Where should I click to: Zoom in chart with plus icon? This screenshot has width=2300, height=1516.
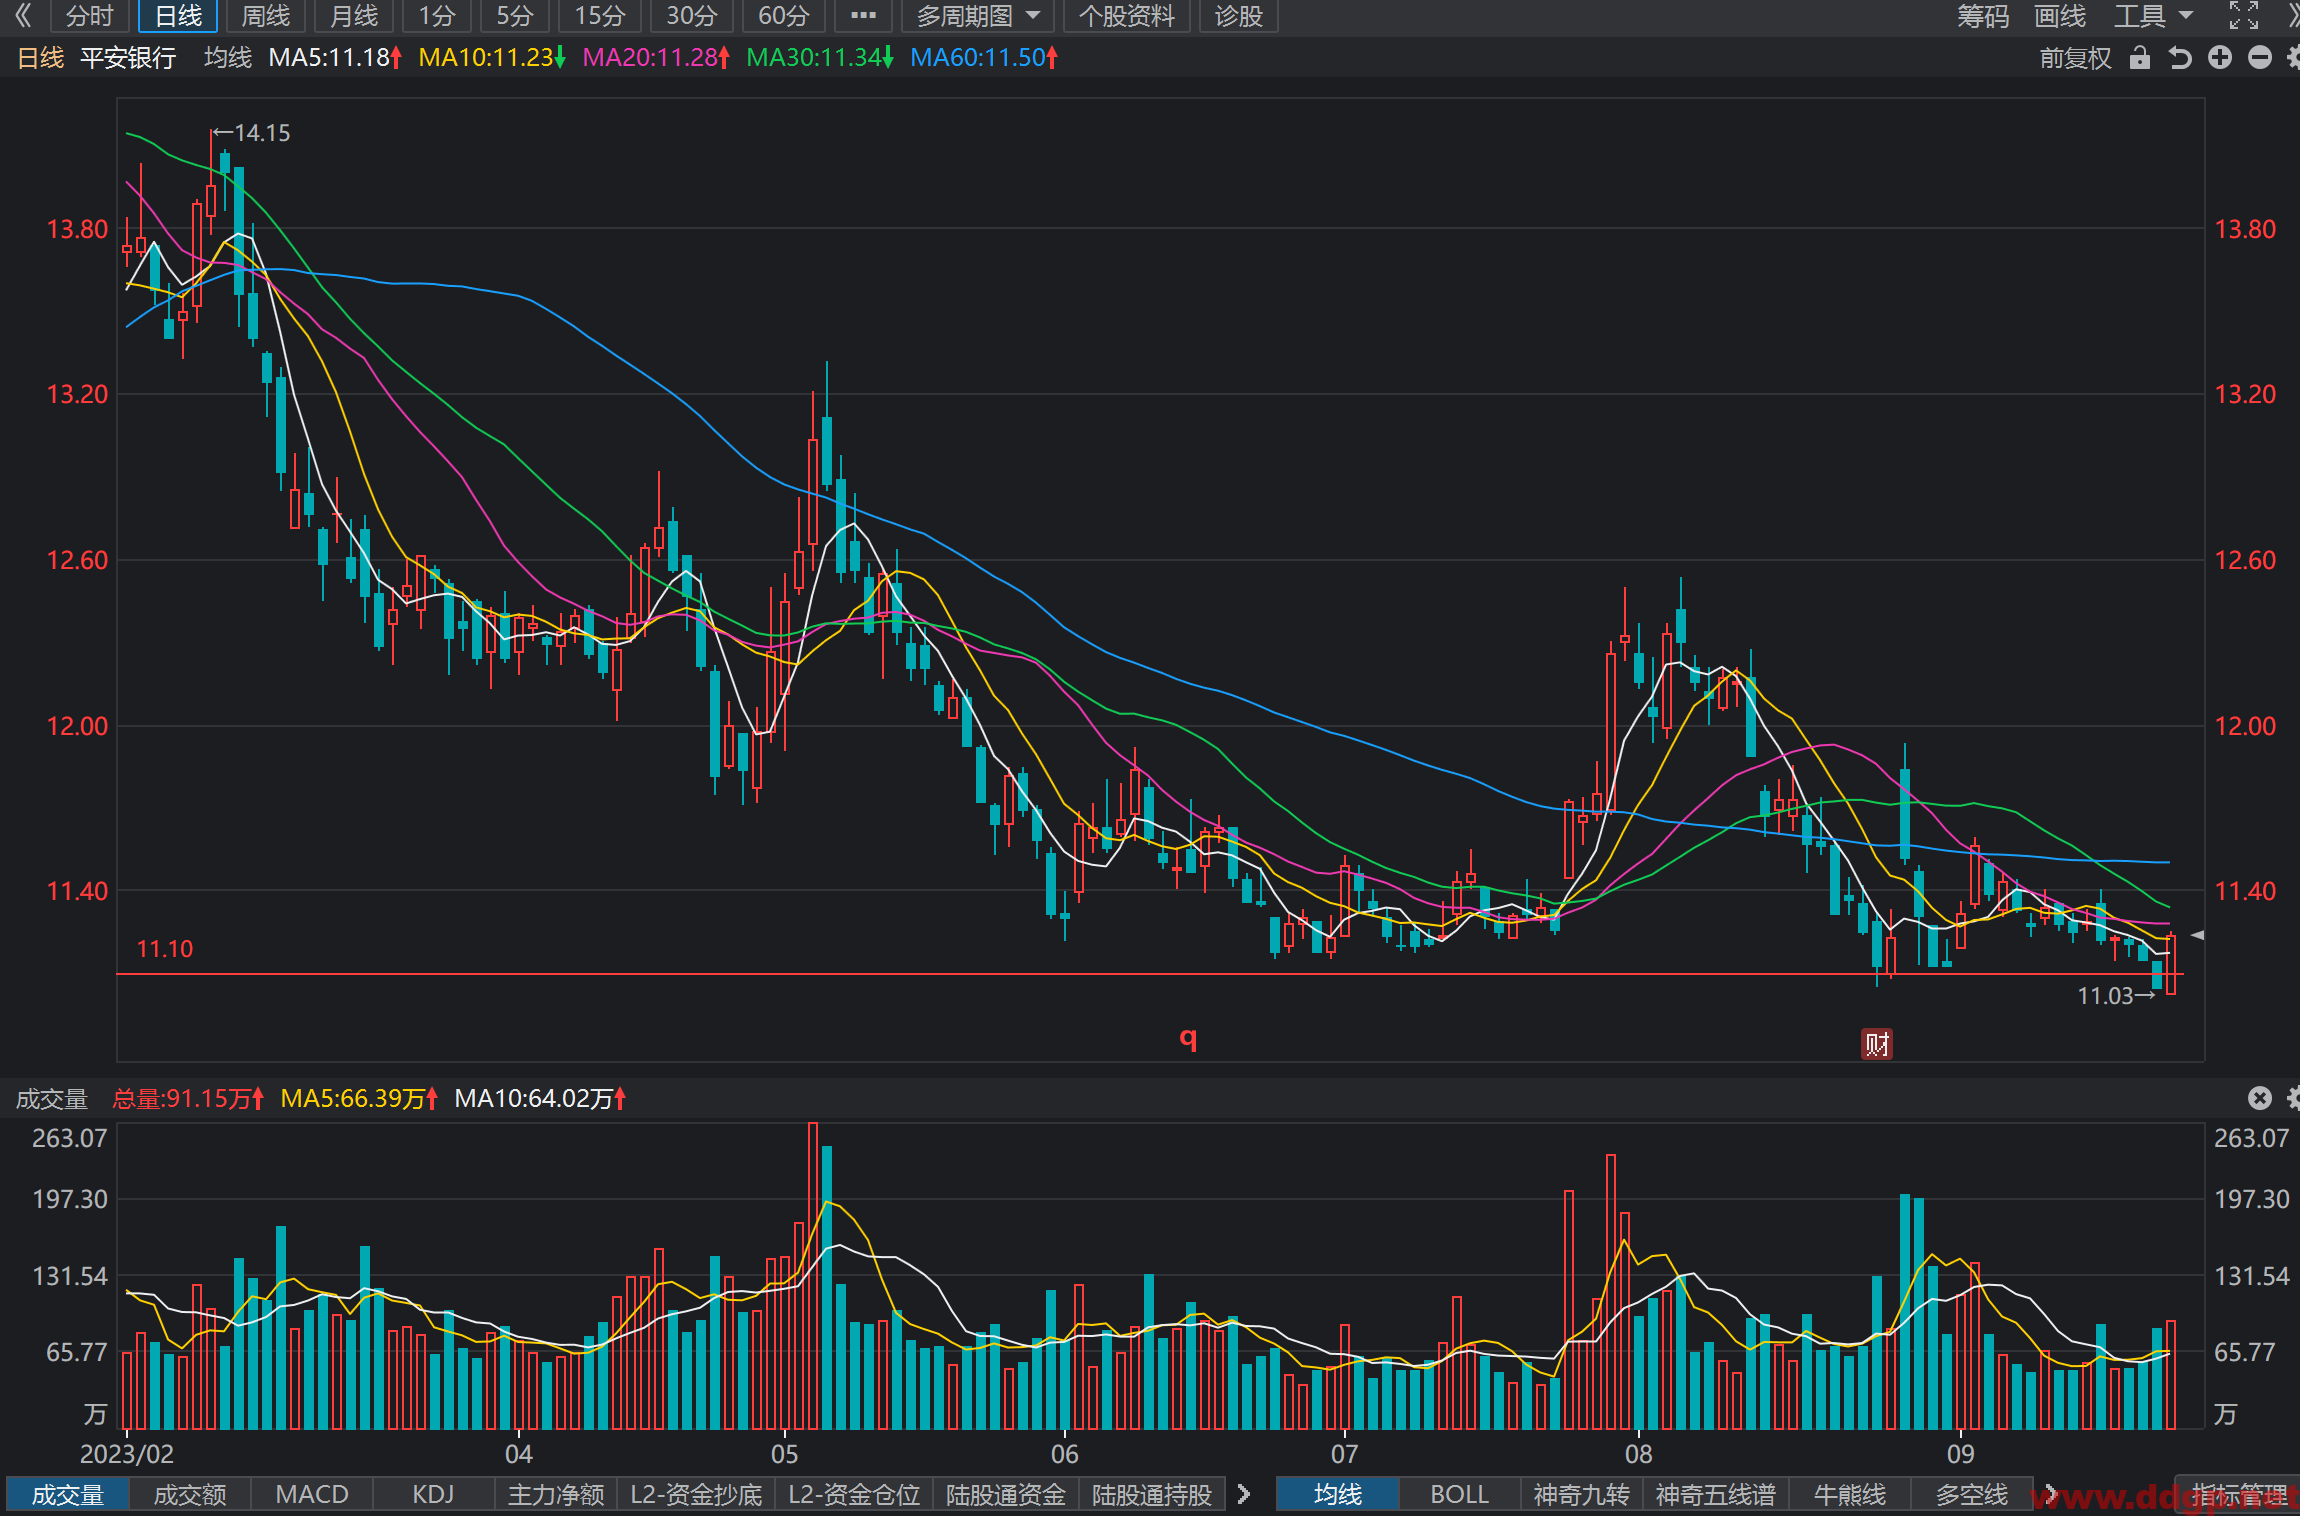pos(2220,58)
